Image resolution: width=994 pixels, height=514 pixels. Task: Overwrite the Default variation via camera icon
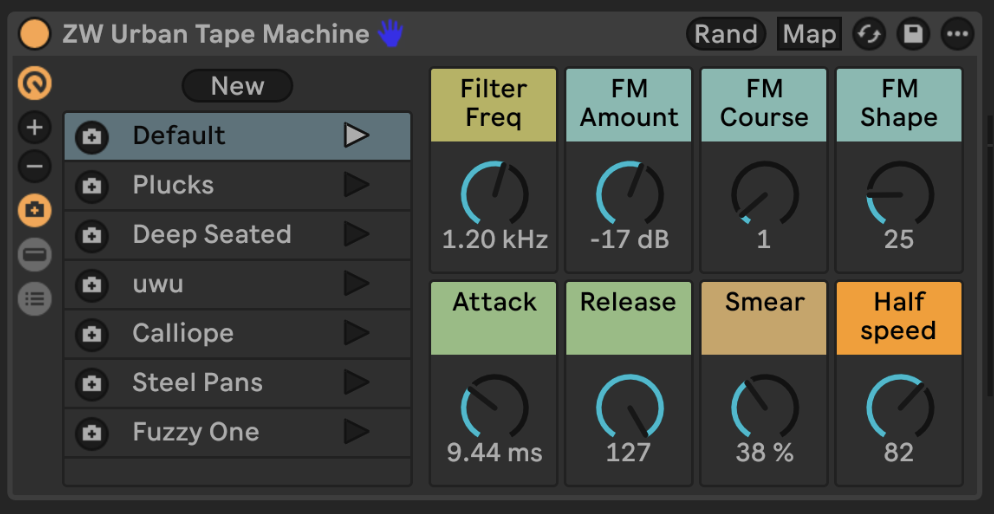point(92,136)
